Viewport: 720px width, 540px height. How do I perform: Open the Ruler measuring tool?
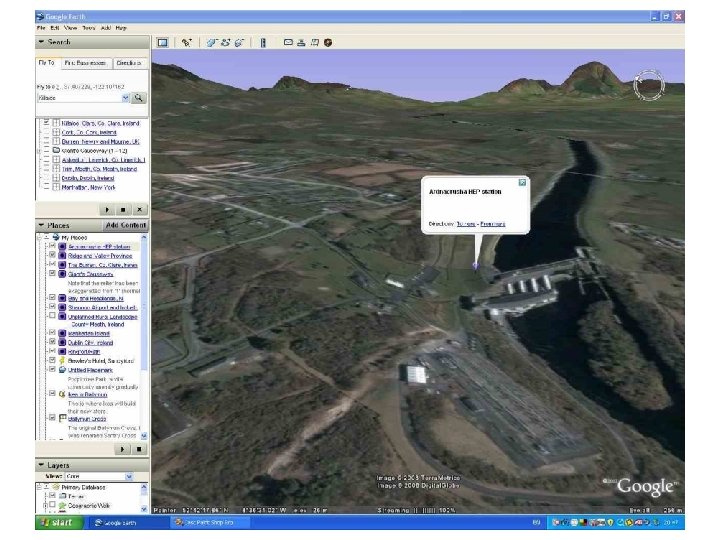[x=263, y=43]
